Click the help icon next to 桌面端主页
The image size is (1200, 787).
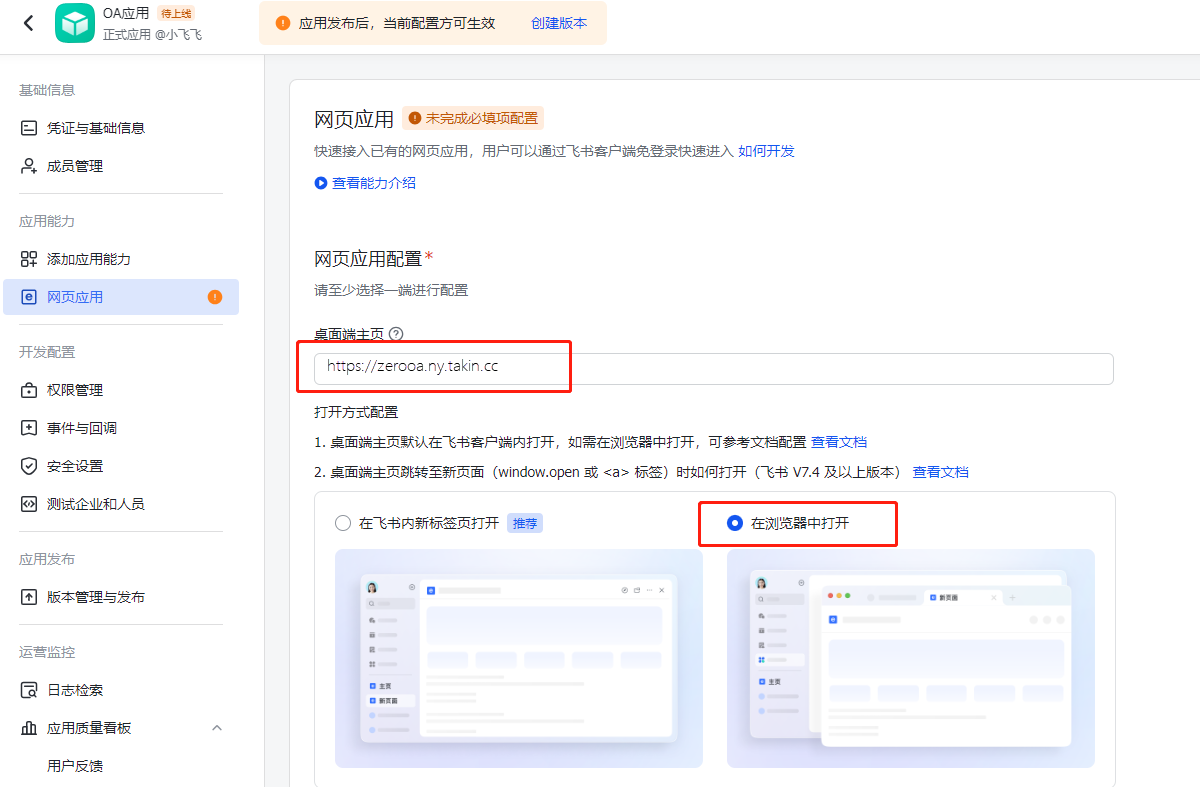point(396,334)
